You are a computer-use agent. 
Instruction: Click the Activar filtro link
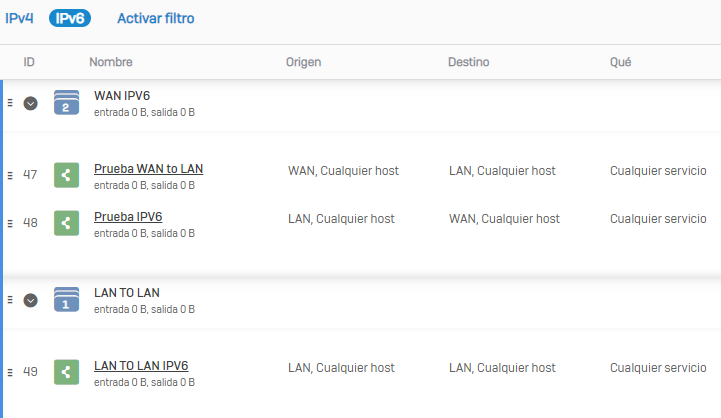[156, 18]
